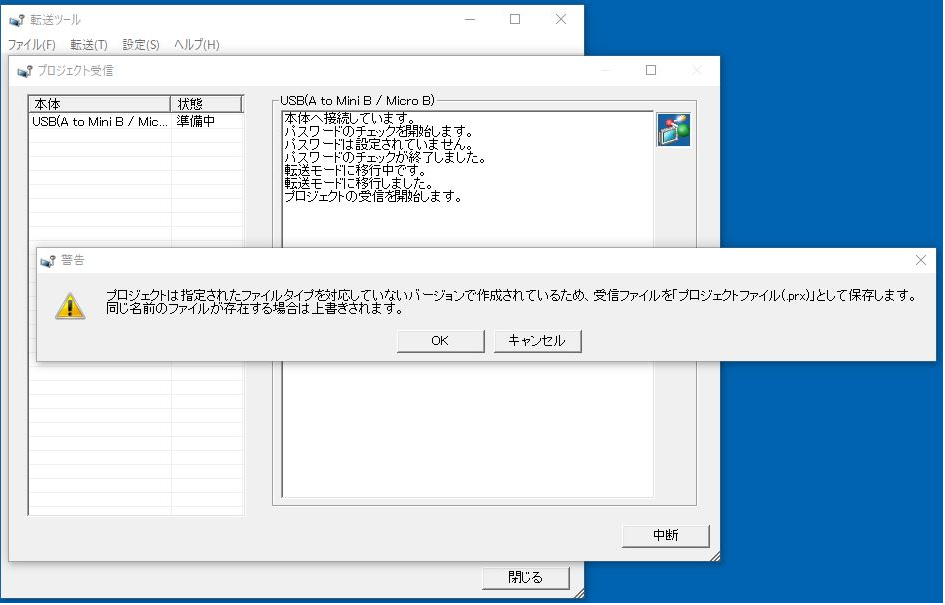
Task: Click the warning message about .prx file
Action: (512, 302)
